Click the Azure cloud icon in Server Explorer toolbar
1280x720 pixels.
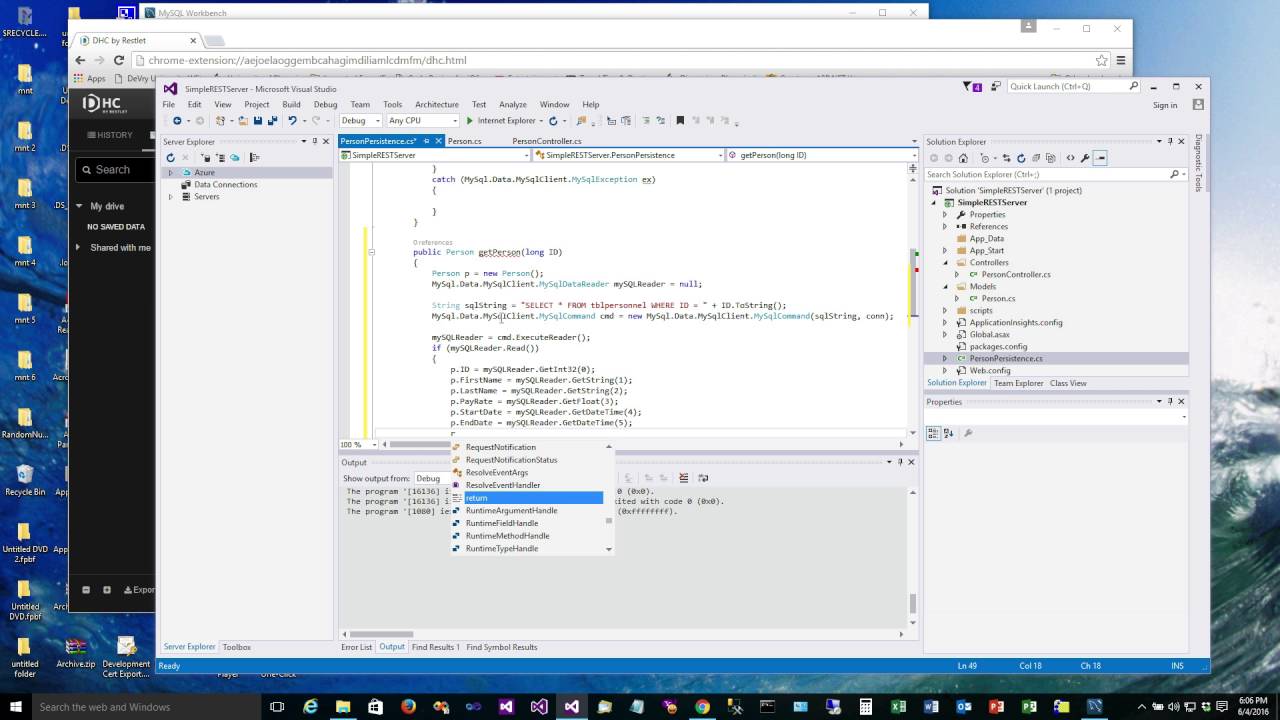[x=235, y=158]
